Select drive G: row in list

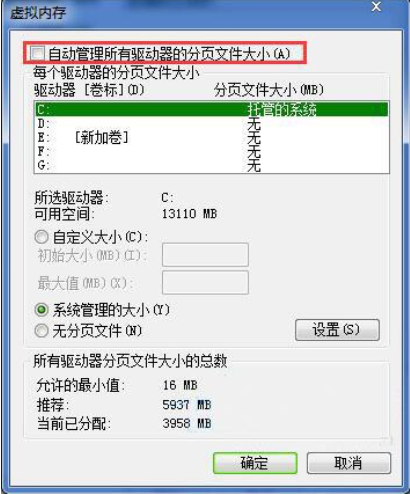point(212,165)
